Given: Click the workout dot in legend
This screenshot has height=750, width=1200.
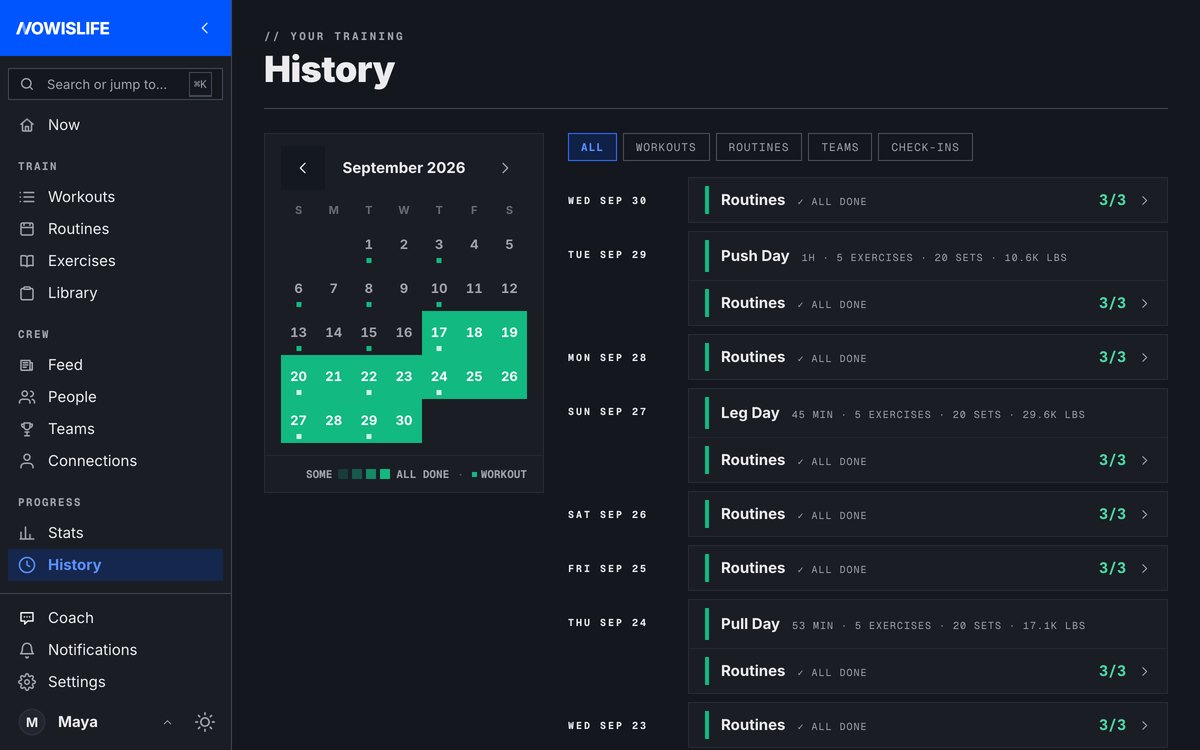Looking at the screenshot, I should [474, 474].
